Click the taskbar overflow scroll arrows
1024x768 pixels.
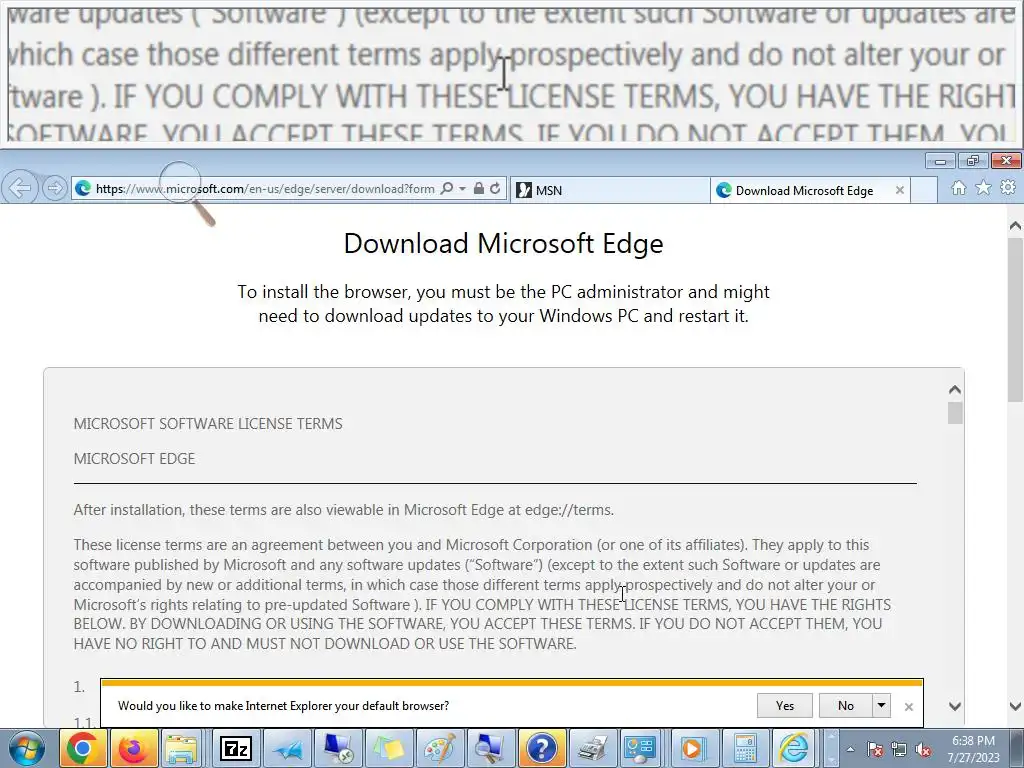pyautogui.click(x=831, y=748)
